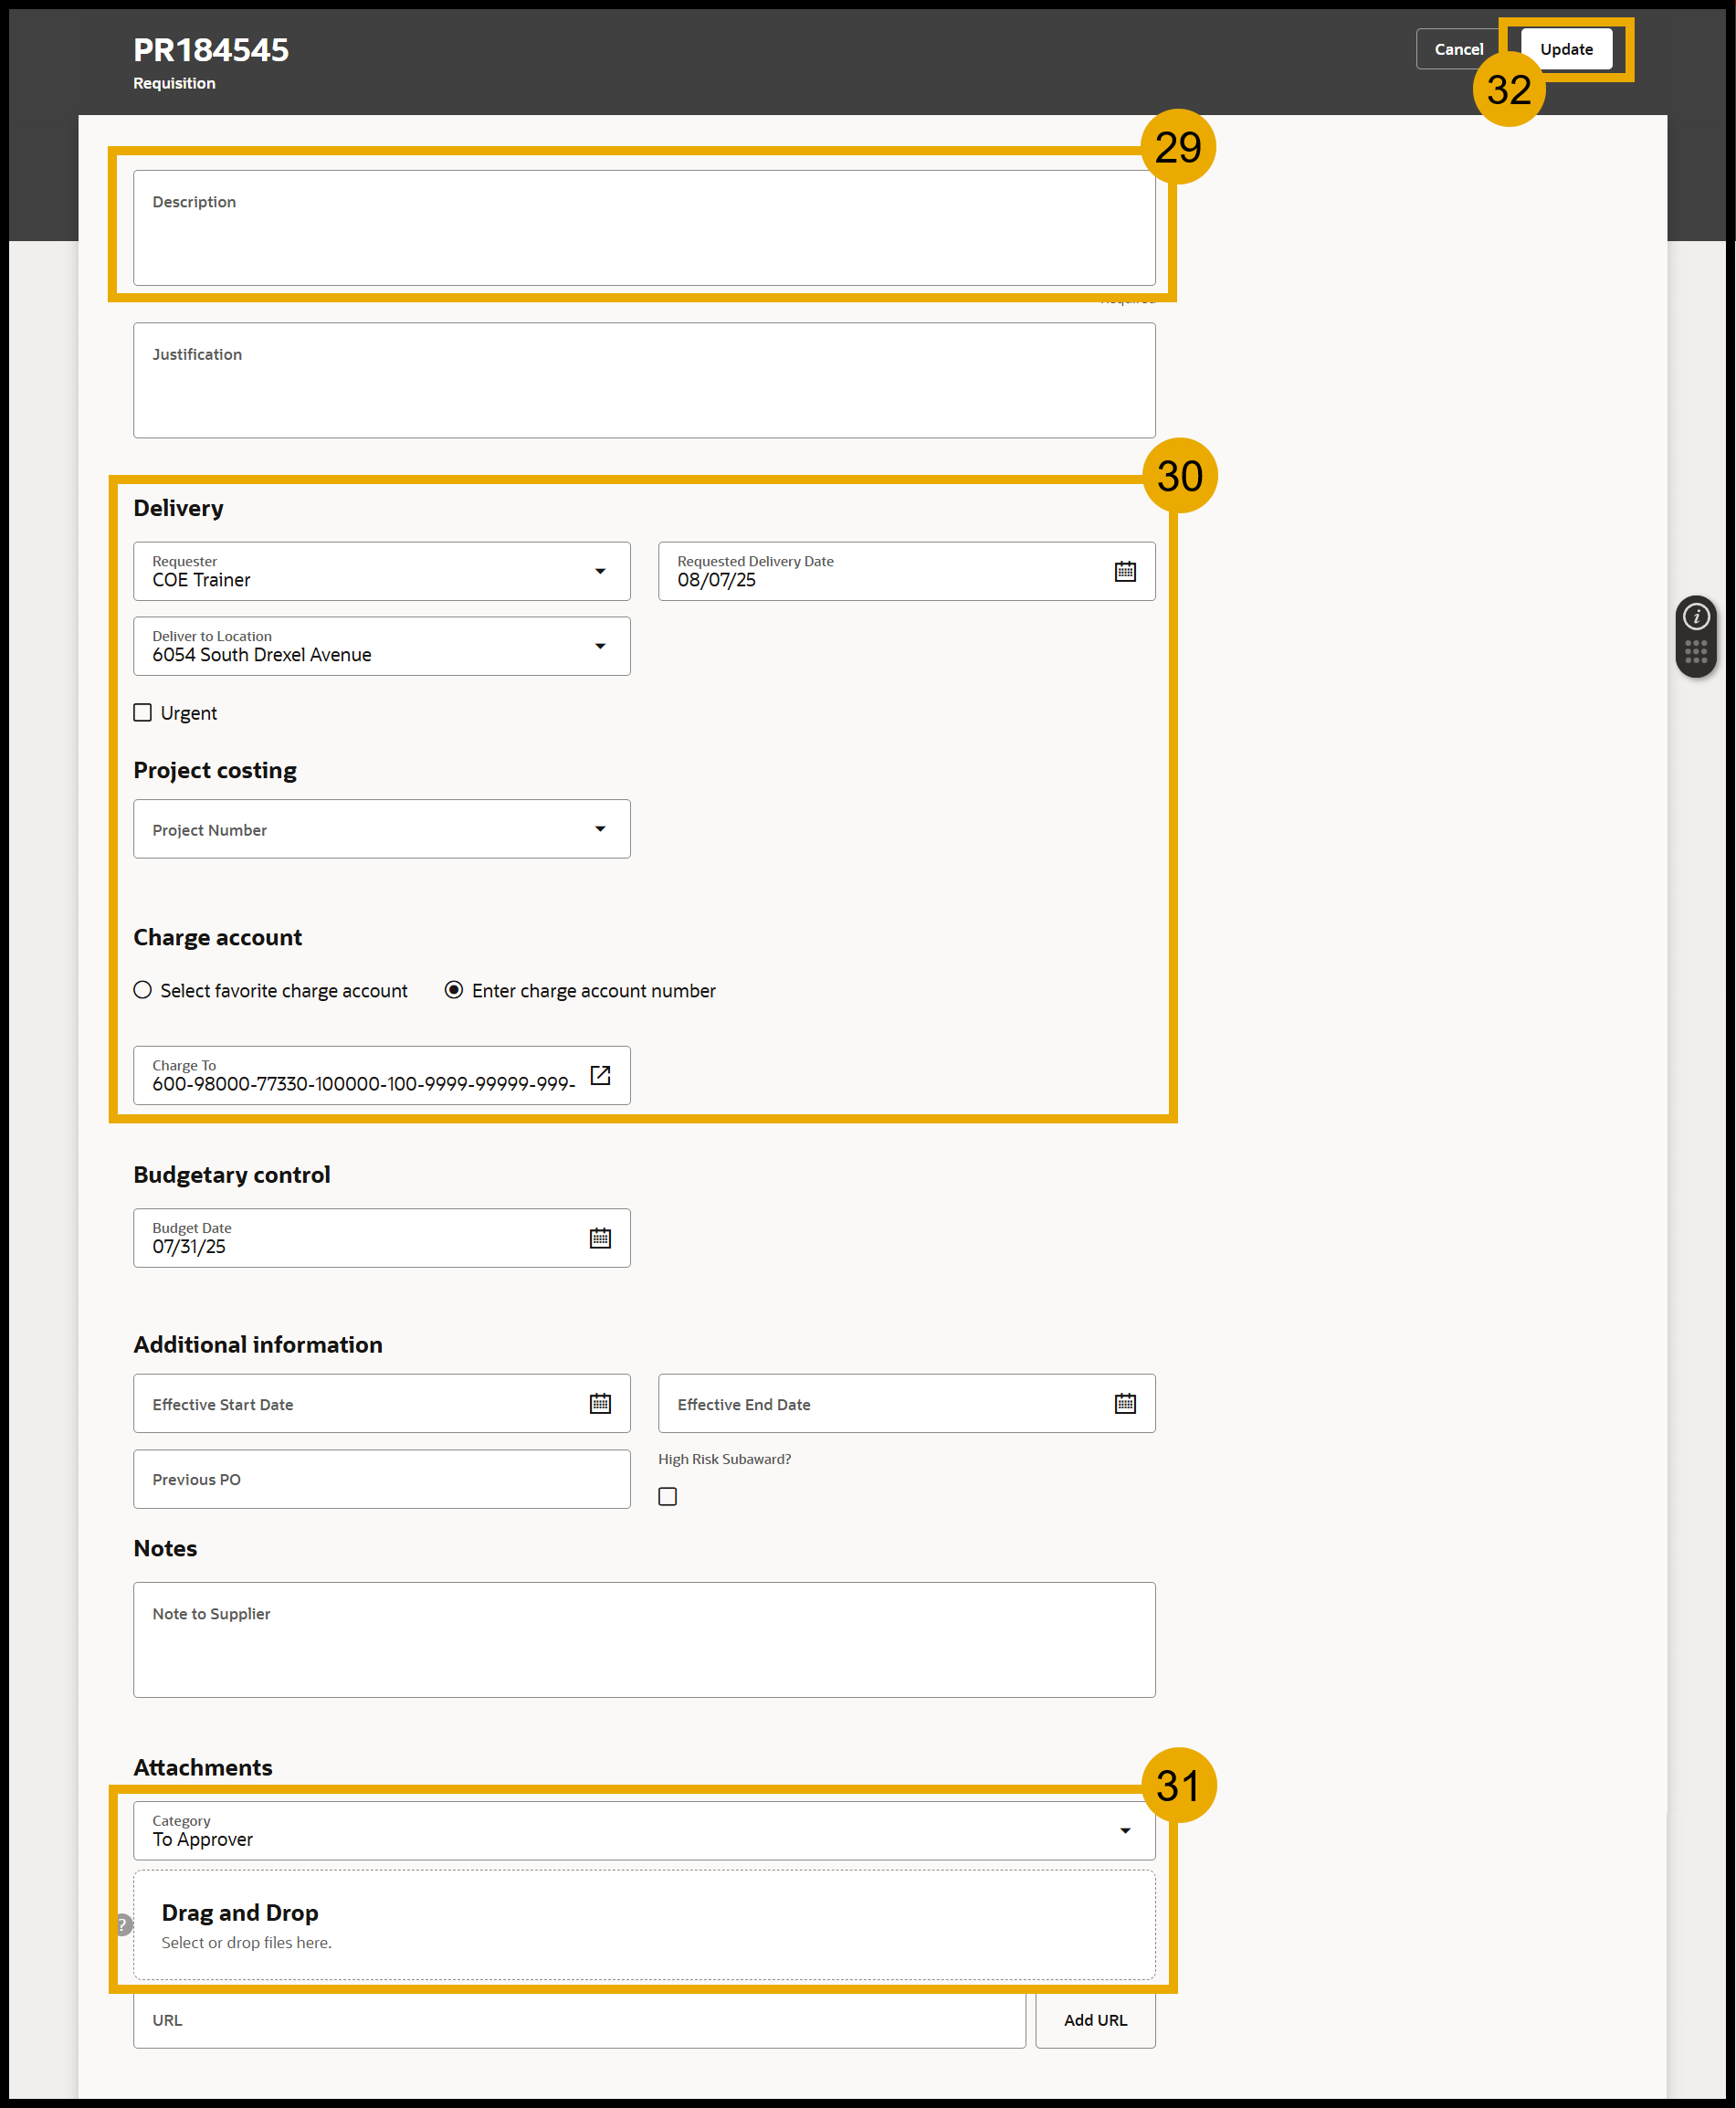
Task: Select Enter charge account number option
Action: 454,990
